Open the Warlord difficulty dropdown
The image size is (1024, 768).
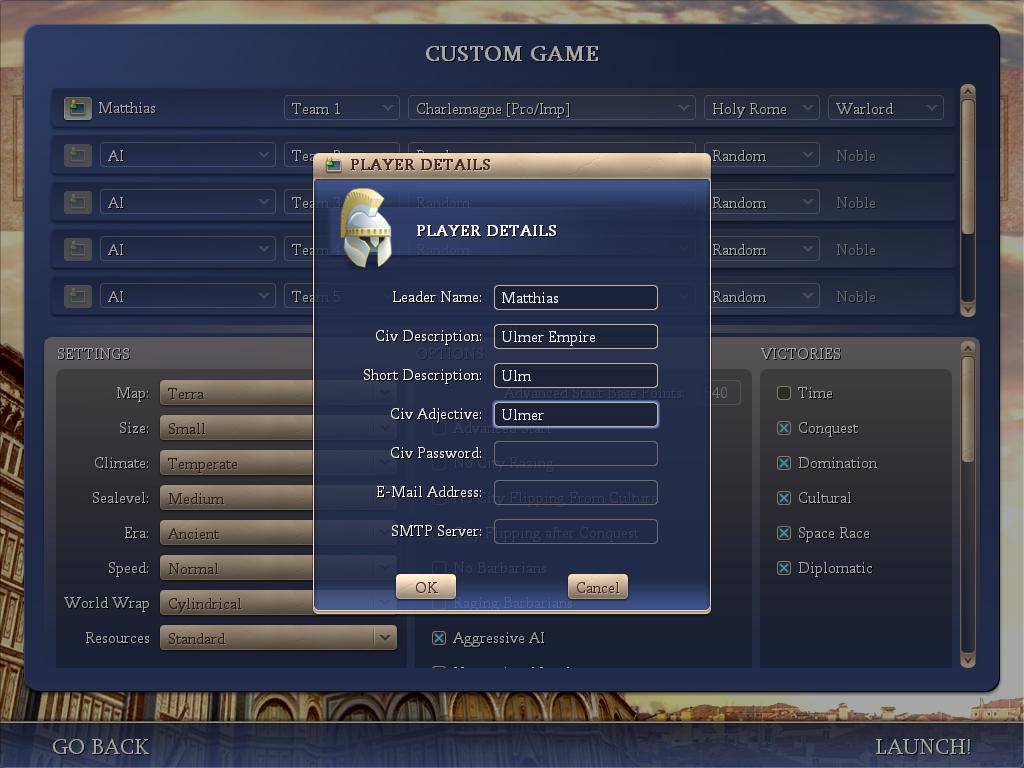[886, 108]
